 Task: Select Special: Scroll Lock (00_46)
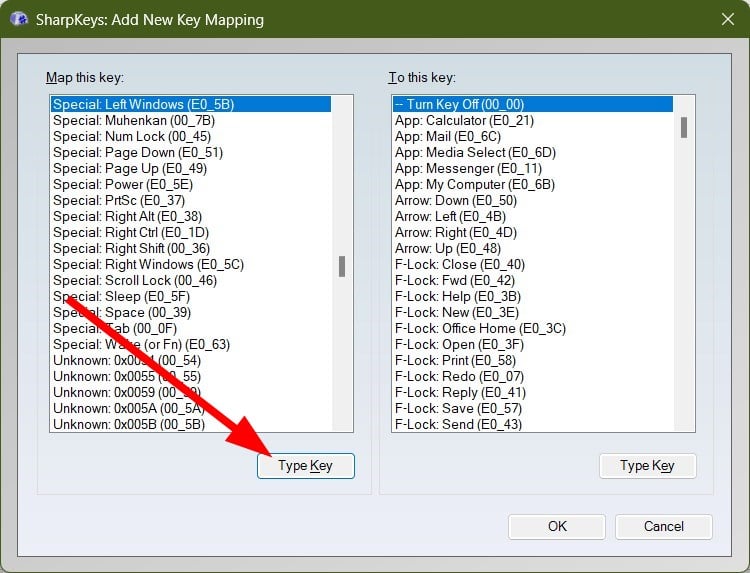[191, 281]
